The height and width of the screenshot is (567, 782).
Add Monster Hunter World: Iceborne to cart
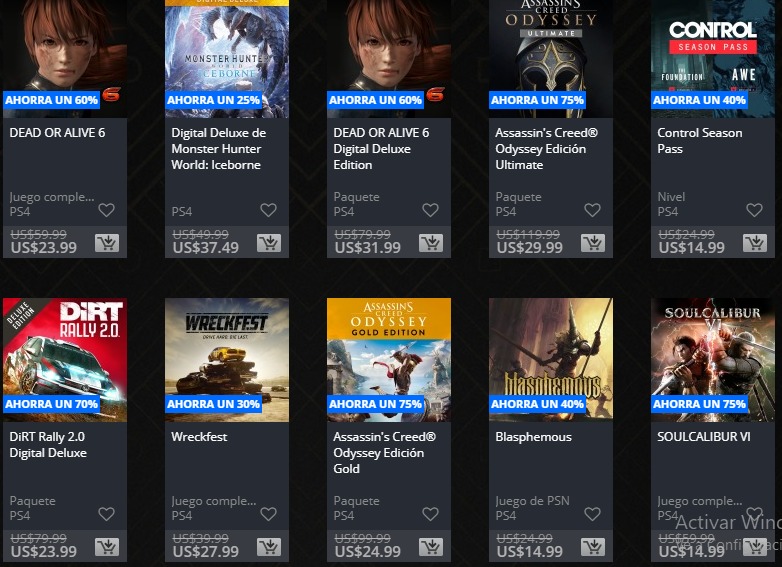[269, 243]
